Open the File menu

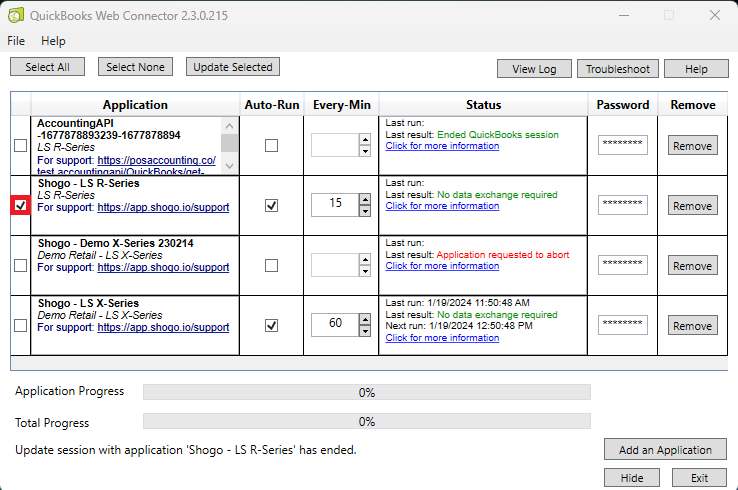click(x=16, y=41)
